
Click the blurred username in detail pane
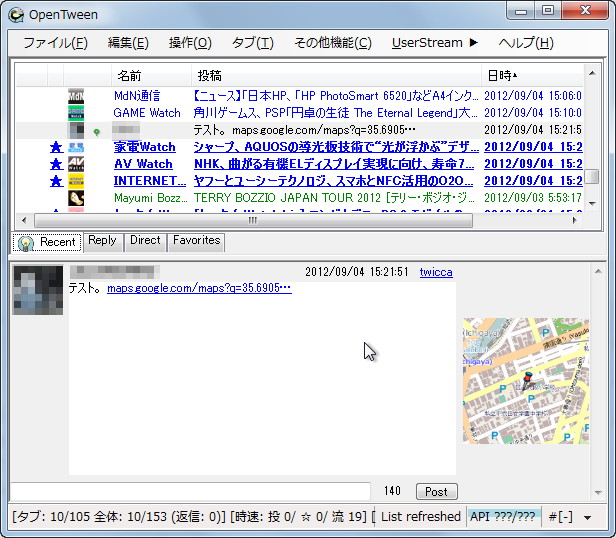(x=115, y=272)
